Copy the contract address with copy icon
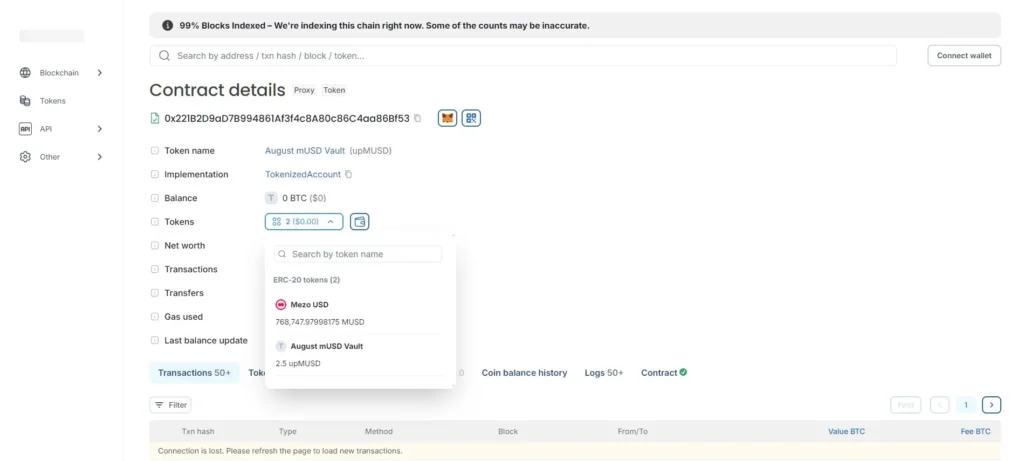This screenshot has width=1024, height=461. point(418,118)
